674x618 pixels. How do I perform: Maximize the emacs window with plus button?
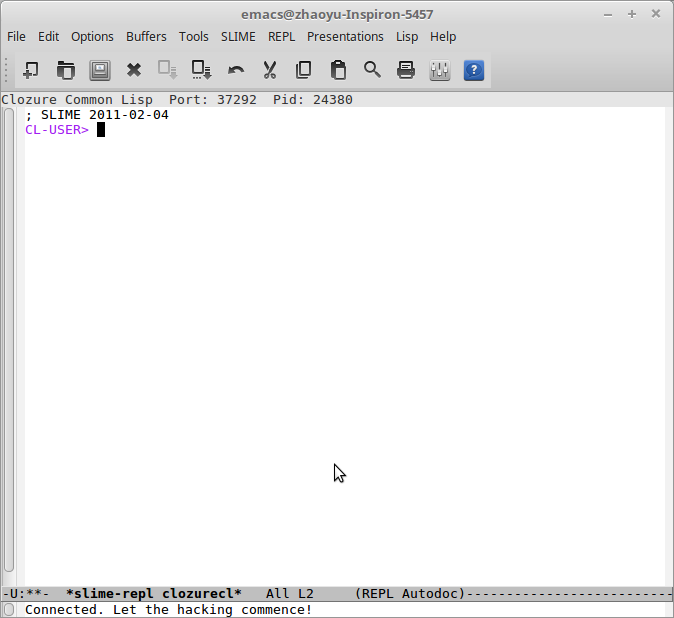pos(632,14)
